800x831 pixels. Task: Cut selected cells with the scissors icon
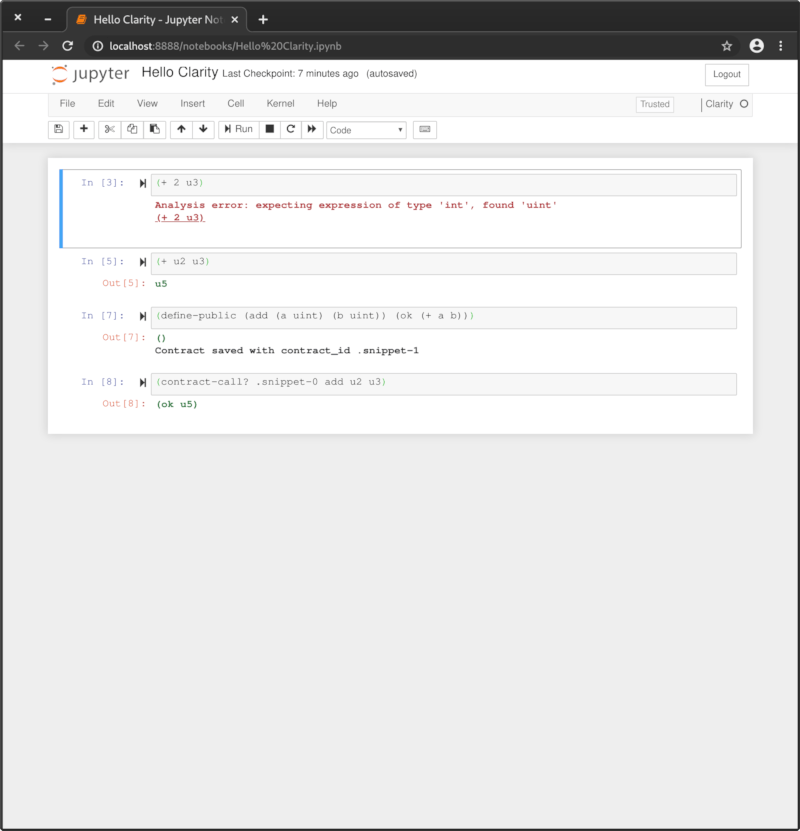(109, 129)
